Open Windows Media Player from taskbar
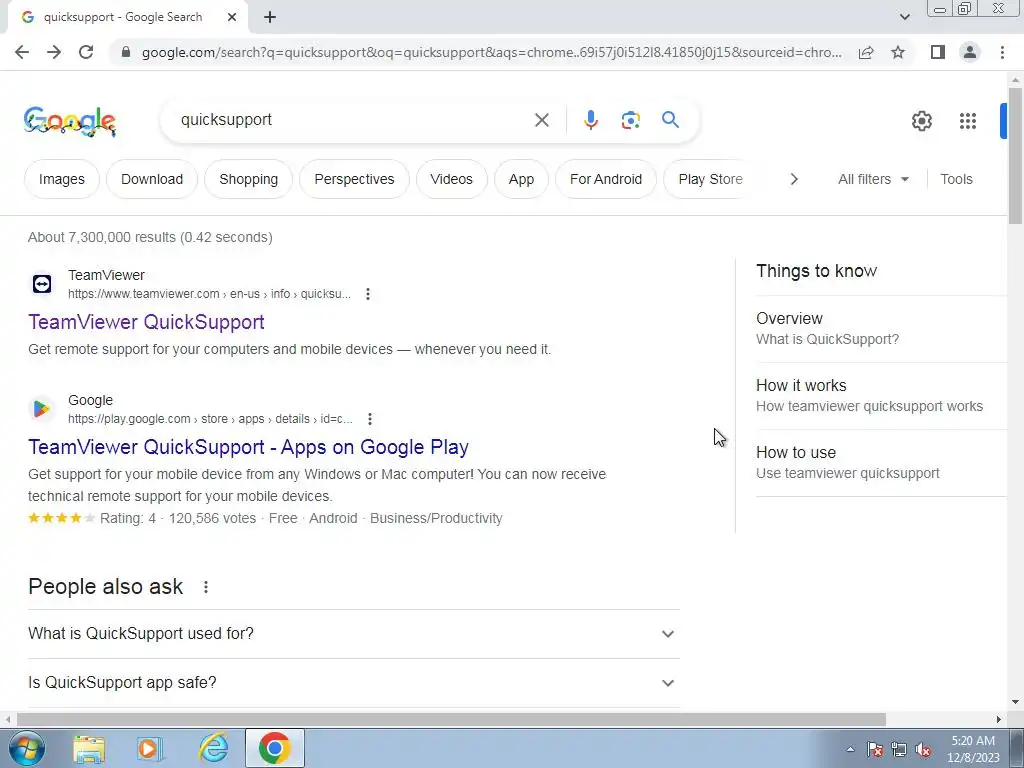The width and height of the screenshot is (1024, 768). coord(149,749)
